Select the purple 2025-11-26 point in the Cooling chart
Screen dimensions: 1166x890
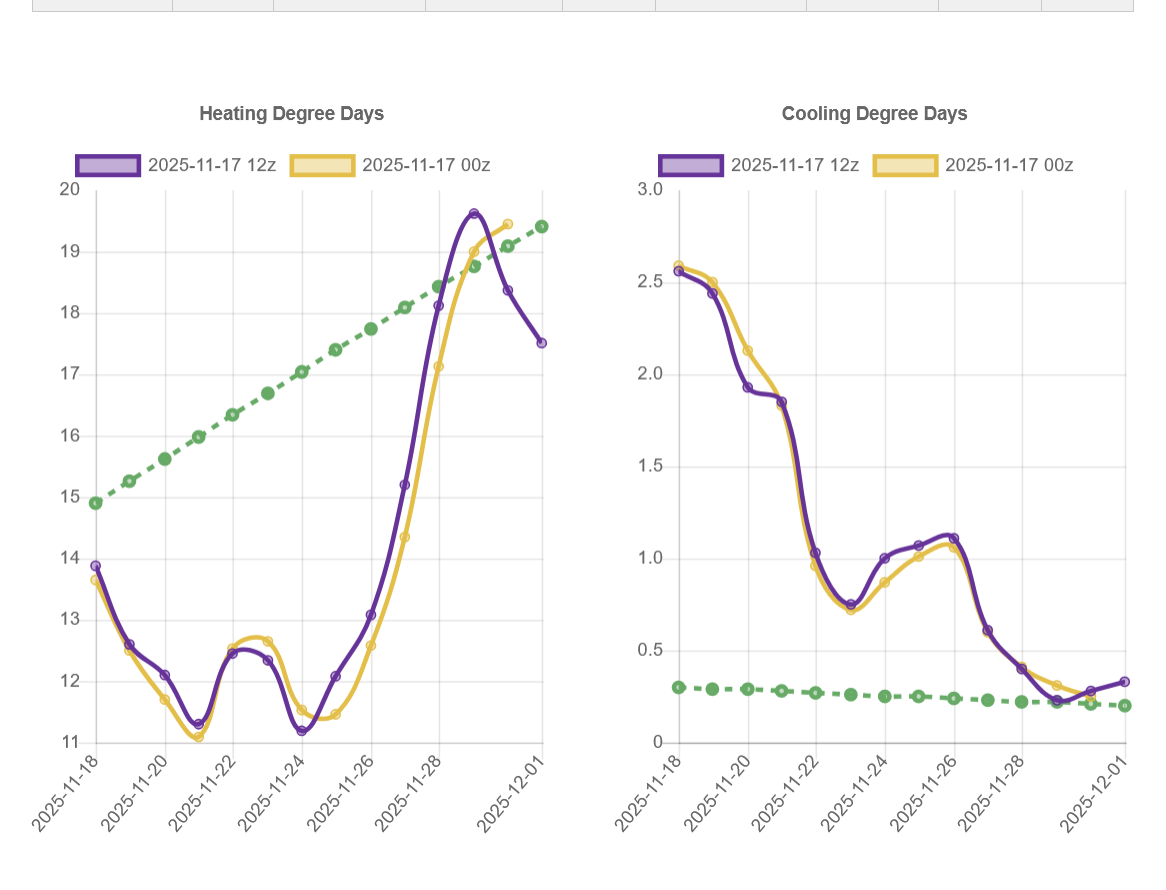pos(954,538)
